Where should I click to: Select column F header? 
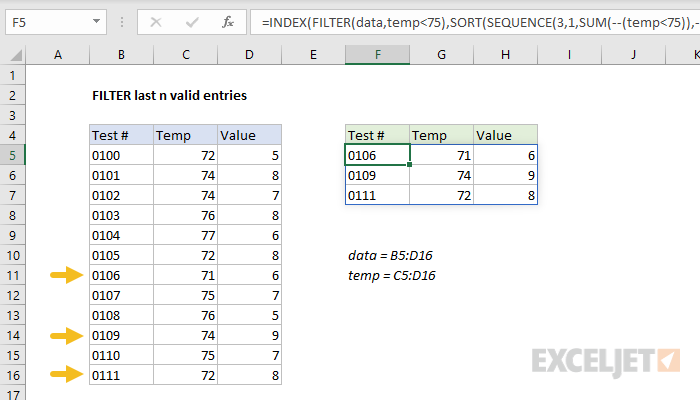[377, 55]
